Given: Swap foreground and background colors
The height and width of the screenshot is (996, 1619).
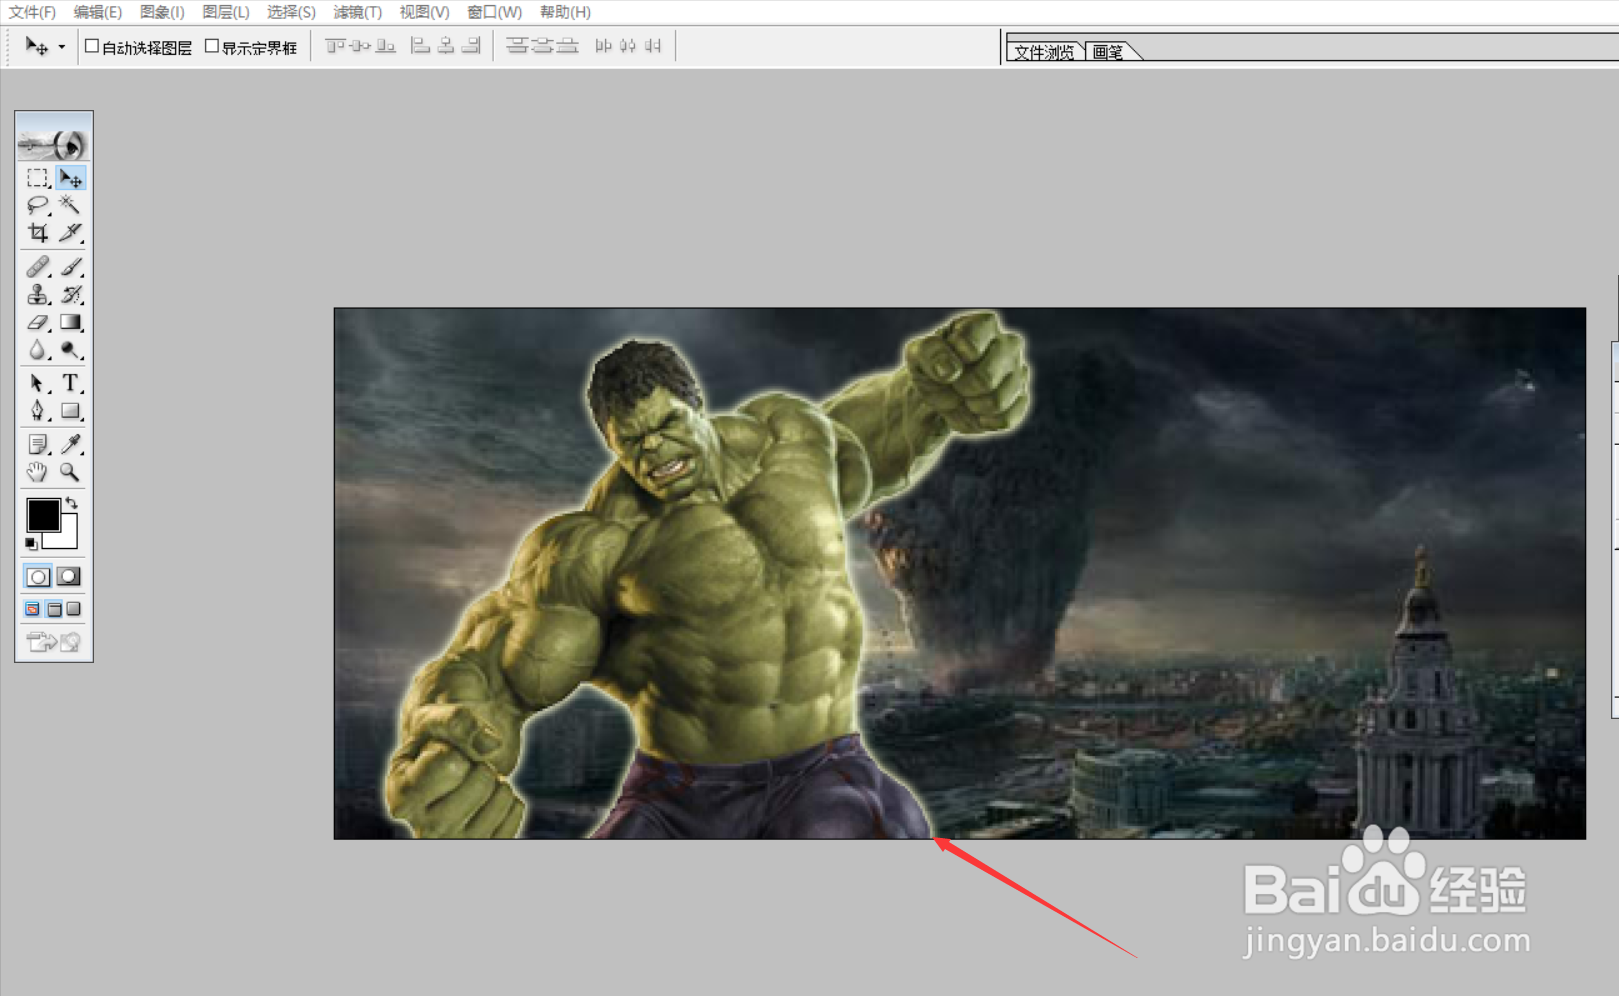Looking at the screenshot, I should coord(71,503).
